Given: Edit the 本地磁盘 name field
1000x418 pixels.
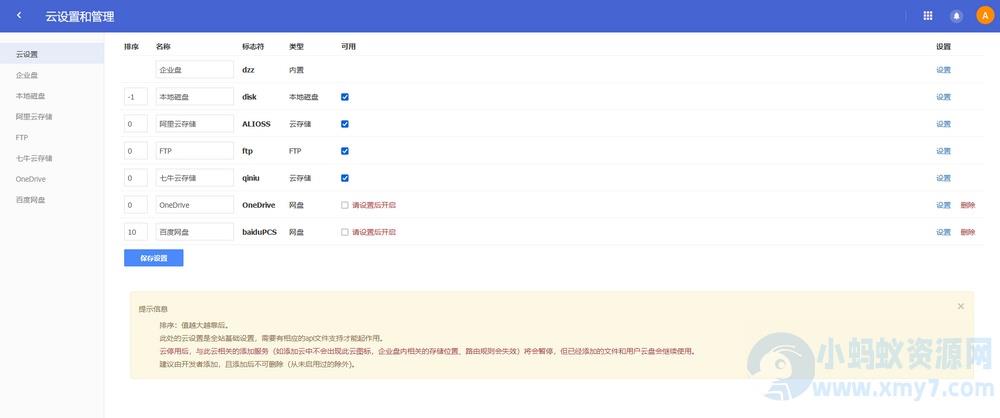Looking at the screenshot, I should tap(195, 97).
